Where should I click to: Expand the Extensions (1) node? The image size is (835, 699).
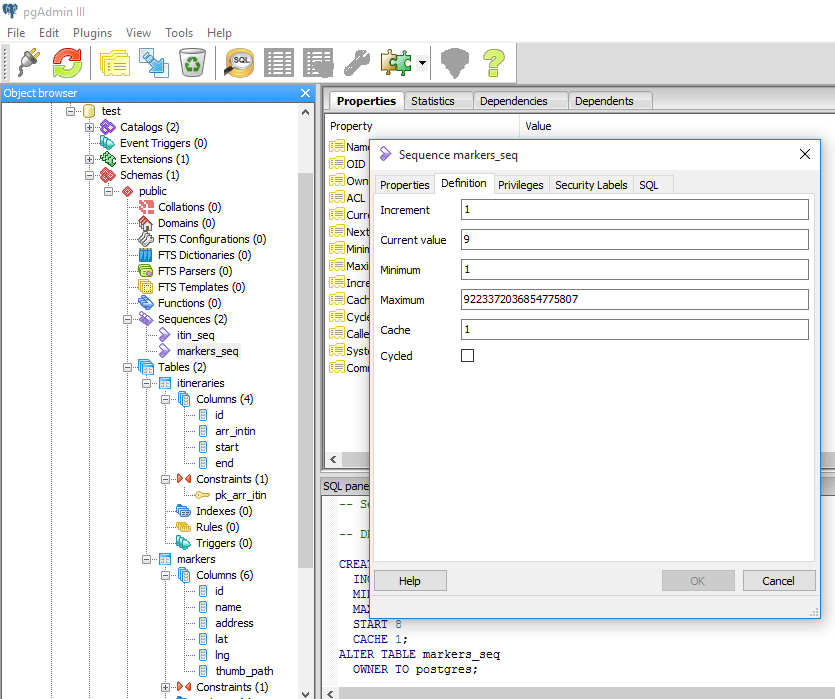(89, 159)
